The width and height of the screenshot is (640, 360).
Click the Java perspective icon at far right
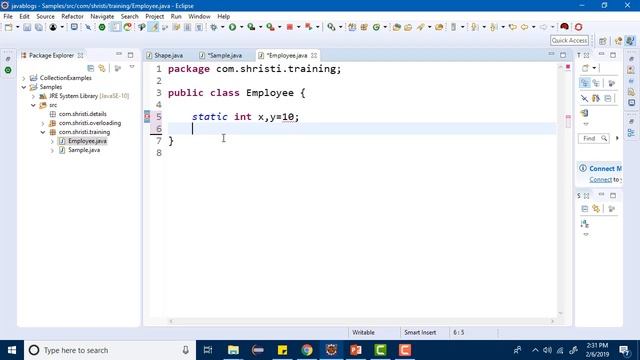click(x=630, y=41)
